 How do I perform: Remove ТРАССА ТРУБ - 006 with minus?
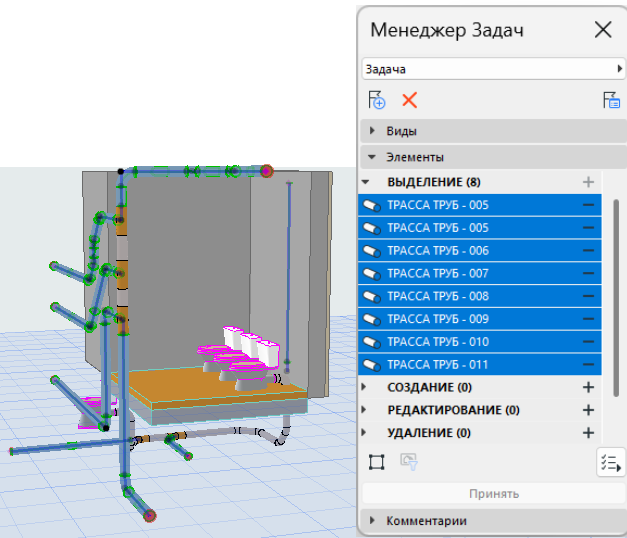pos(588,250)
